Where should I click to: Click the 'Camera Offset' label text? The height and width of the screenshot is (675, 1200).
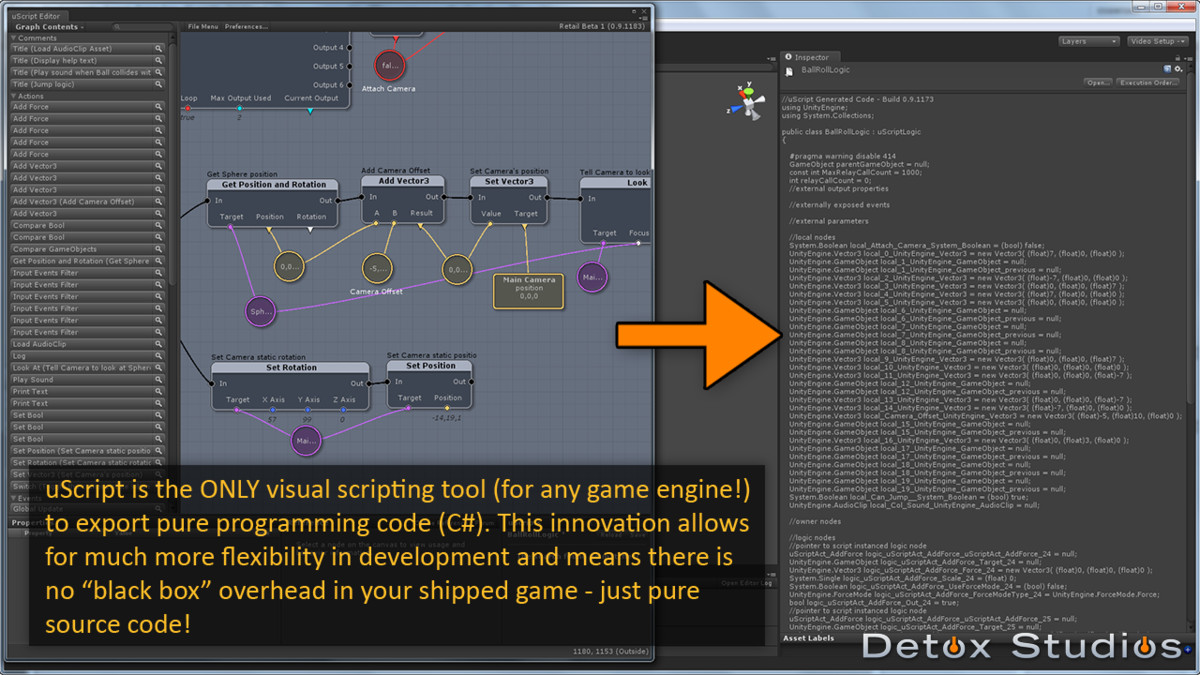[376, 291]
